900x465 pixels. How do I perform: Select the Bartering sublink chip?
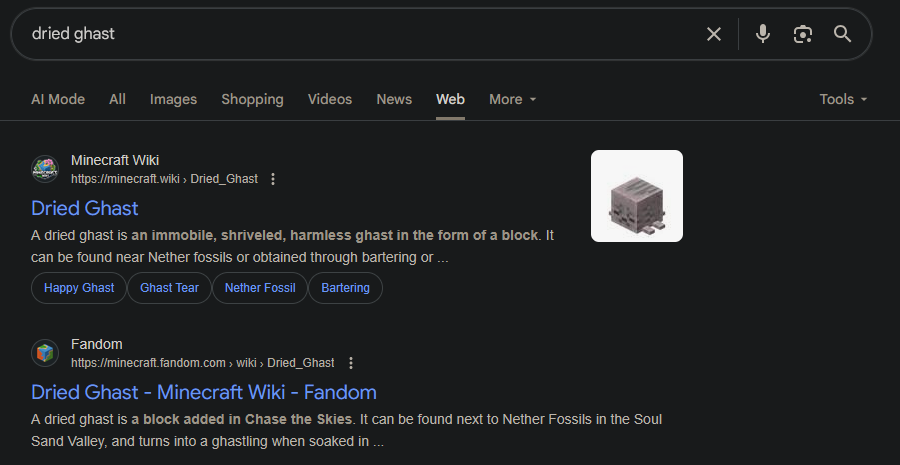pos(345,288)
